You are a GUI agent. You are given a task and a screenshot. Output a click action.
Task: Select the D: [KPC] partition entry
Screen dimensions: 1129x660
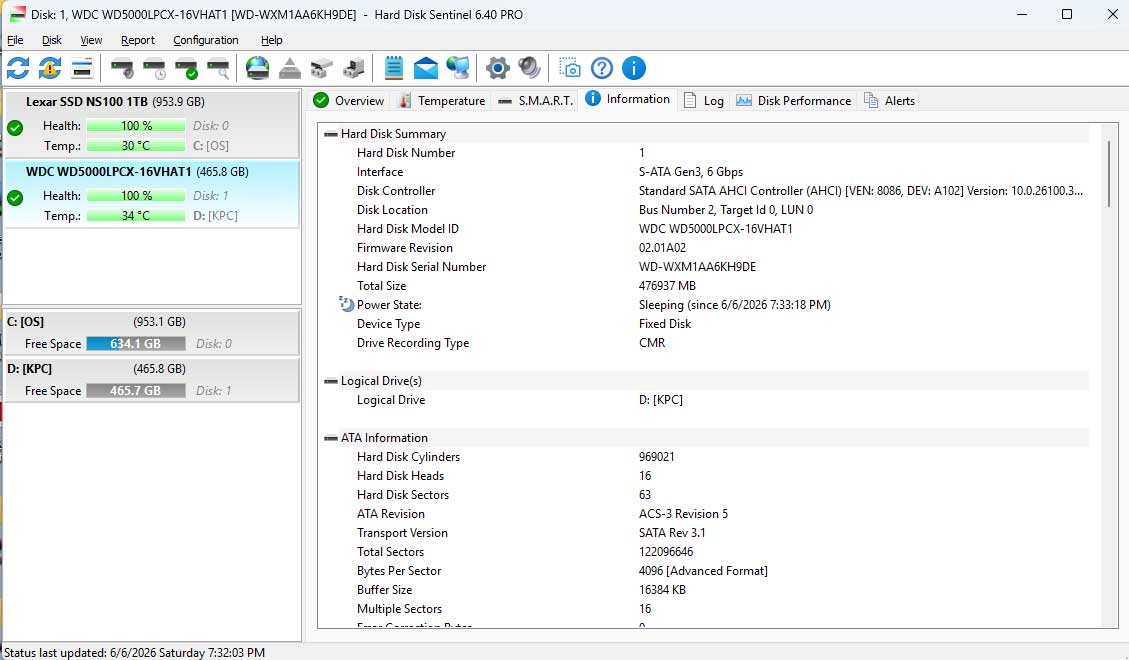[153, 379]
